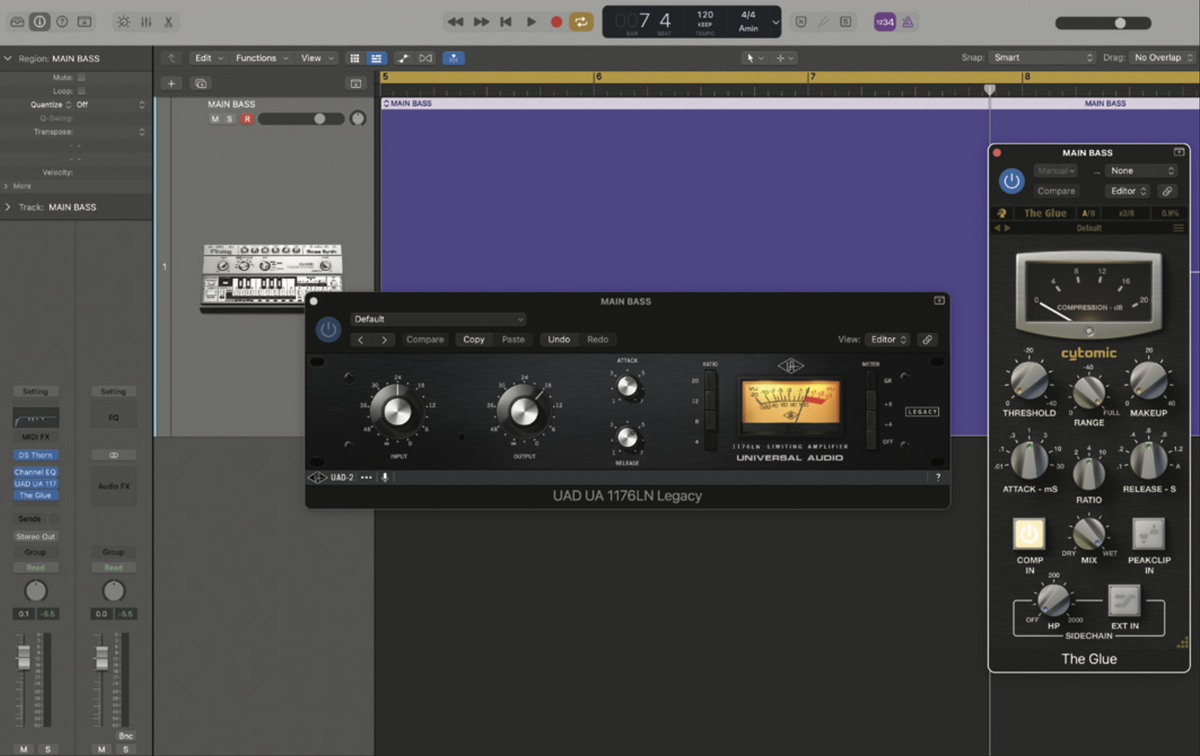Open the Default preset dropdown in 1176LN
The height and width of the screenshot is (756, 1200).
point(438,319)
